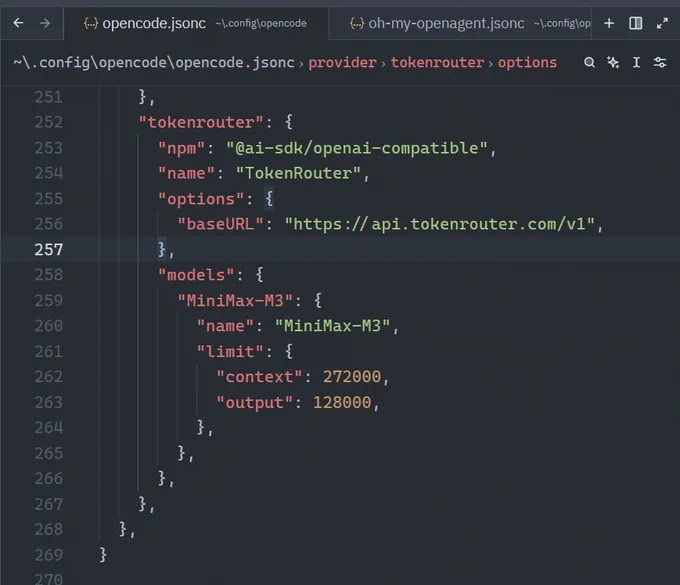
Task: Open a new tab with the plus icon
Action: click(x=609, y=23)
